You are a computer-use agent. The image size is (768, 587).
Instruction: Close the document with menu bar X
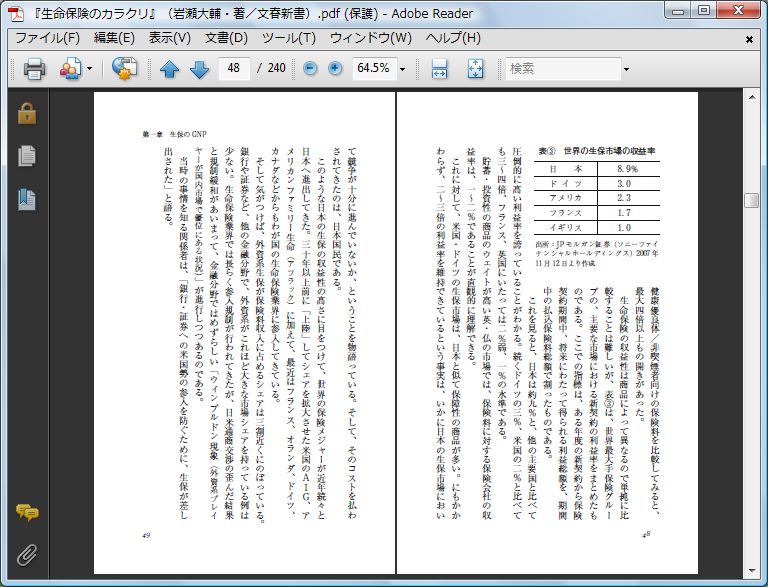pos(749,39)
